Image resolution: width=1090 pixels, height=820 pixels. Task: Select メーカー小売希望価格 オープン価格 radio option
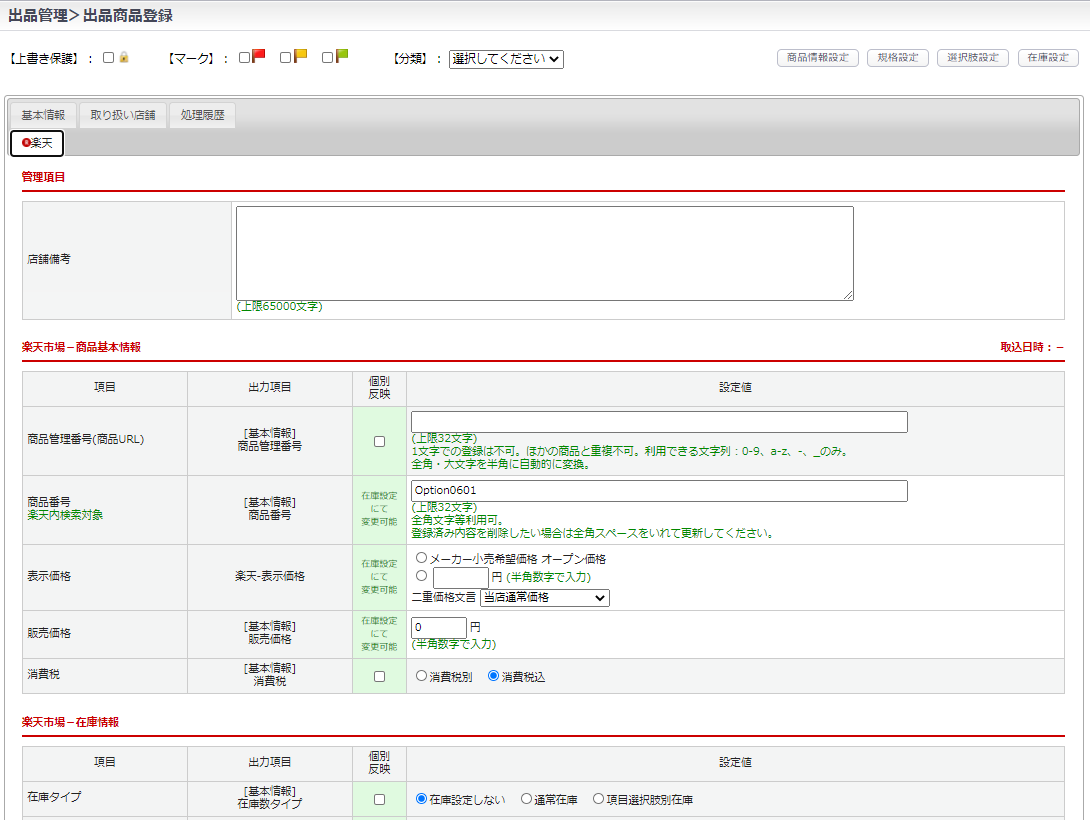point(422,558)
